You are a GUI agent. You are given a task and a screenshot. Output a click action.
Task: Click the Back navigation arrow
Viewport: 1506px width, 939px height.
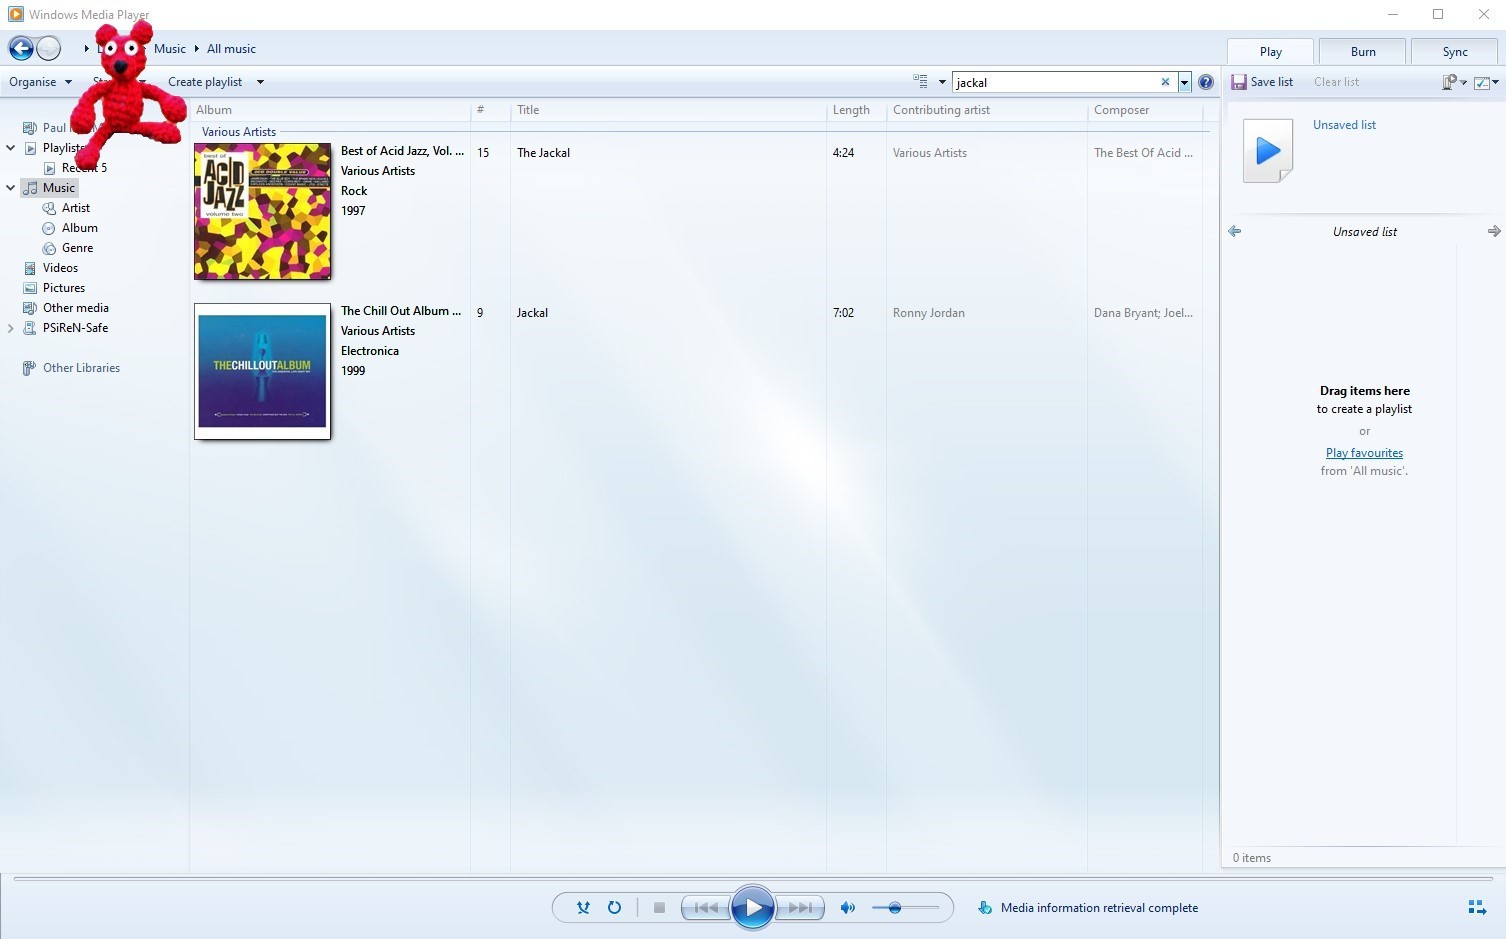pyautogui.click(x=20, y=48)
